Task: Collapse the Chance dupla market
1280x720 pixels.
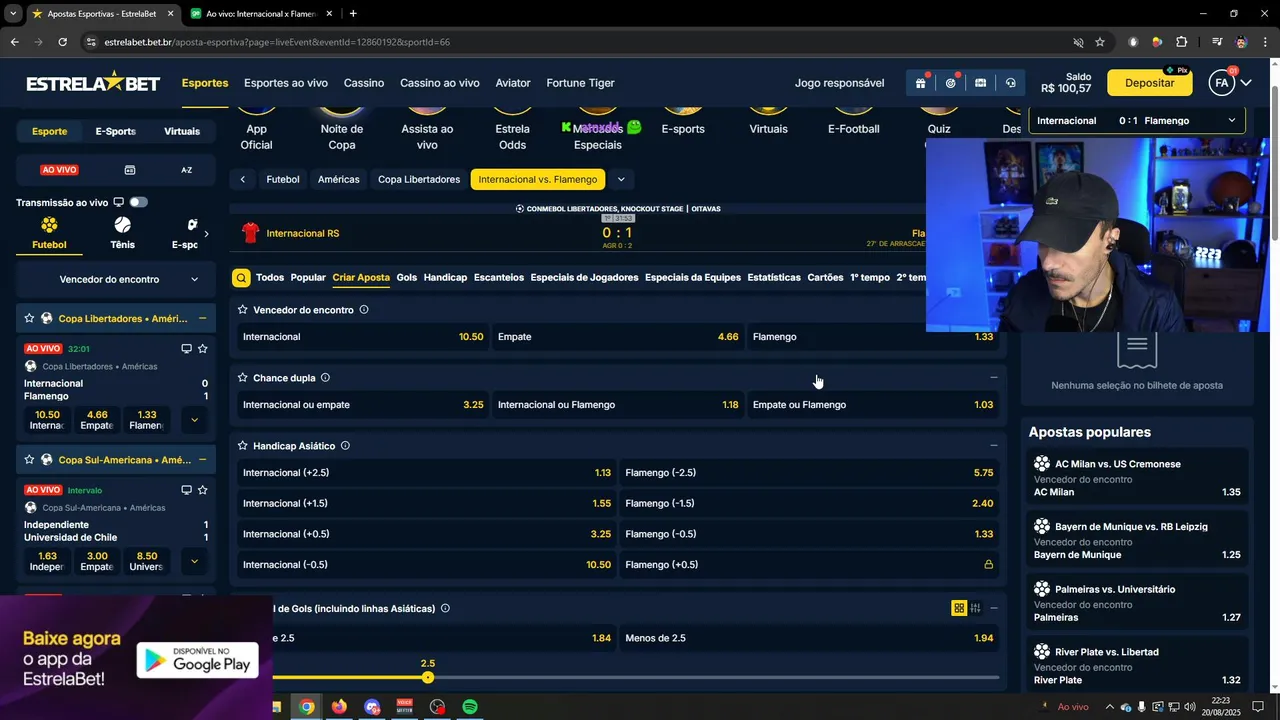Action: click(x=993, y=378)
